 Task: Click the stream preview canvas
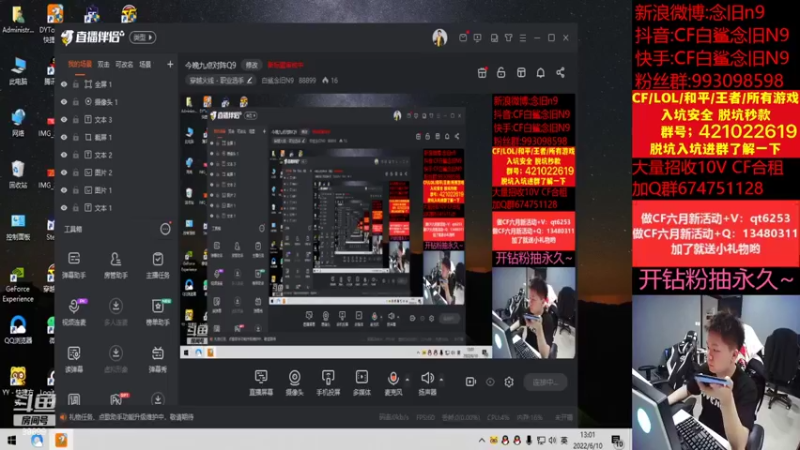point(378,226)
